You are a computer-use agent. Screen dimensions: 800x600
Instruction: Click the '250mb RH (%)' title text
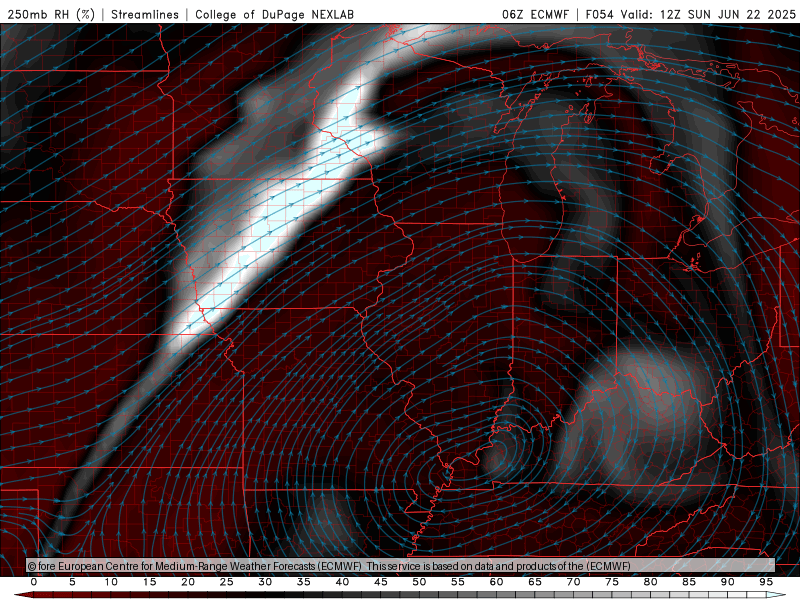(x=52, y=14)
